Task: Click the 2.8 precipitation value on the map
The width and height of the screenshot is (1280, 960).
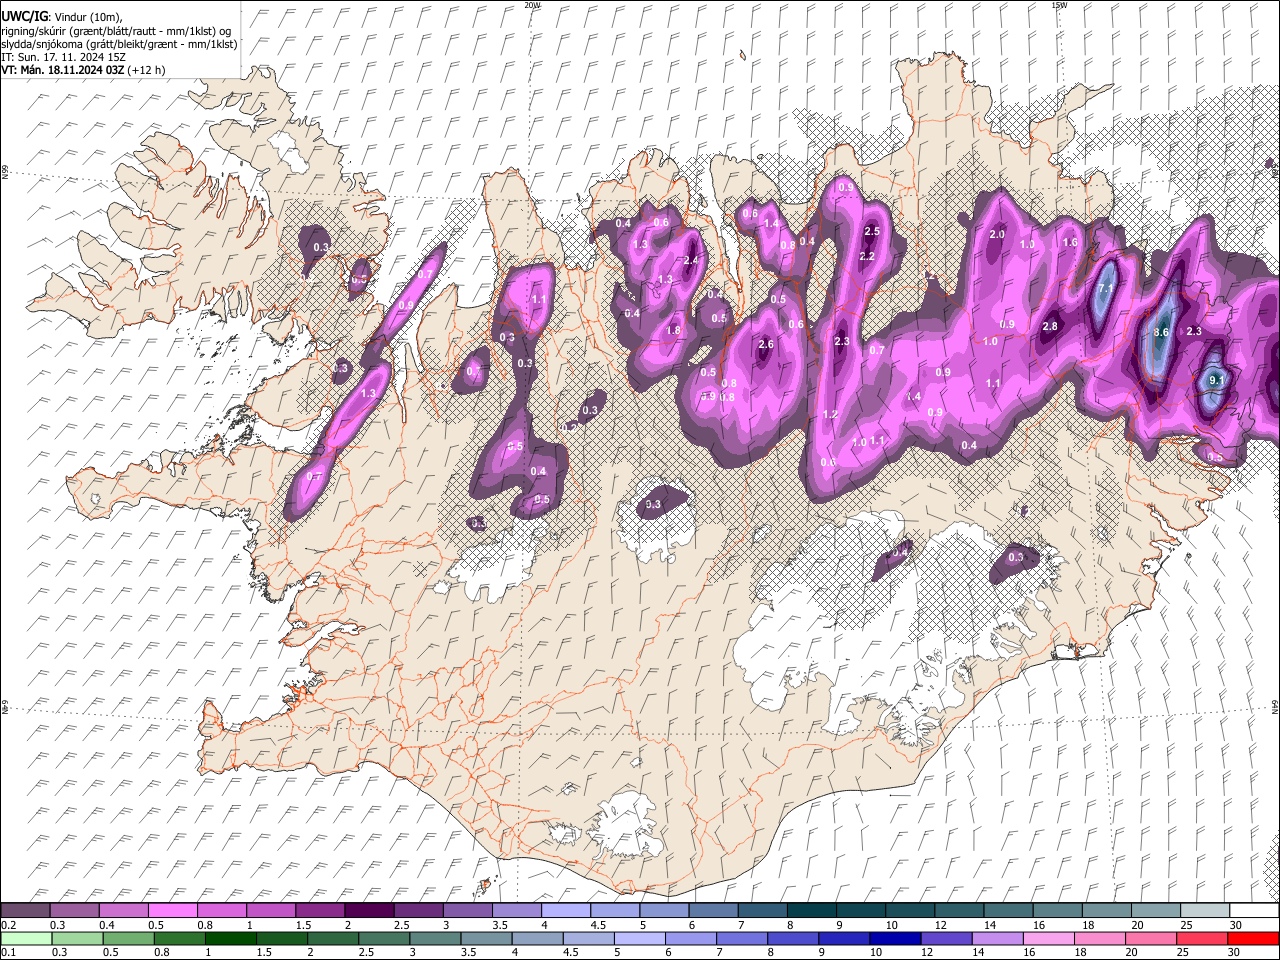Action: click(x=1050, y=327)
